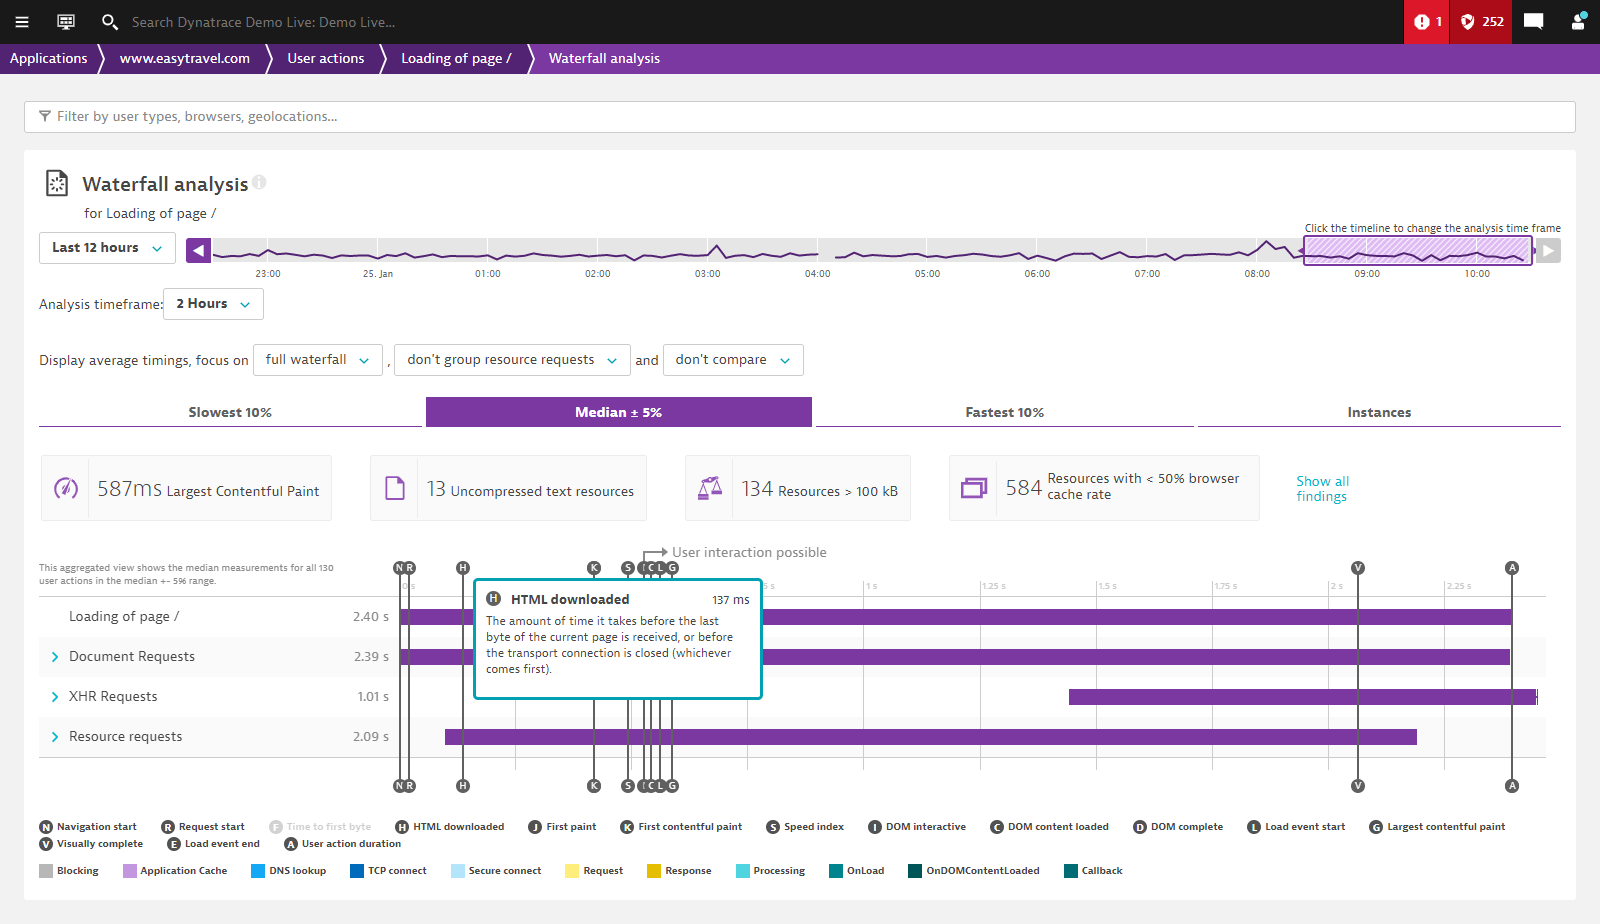Image resolution: width=1600 pixels, height=924 pixels.
Task: Click the browser cache rate windows icon
Action: click(974, 488)
